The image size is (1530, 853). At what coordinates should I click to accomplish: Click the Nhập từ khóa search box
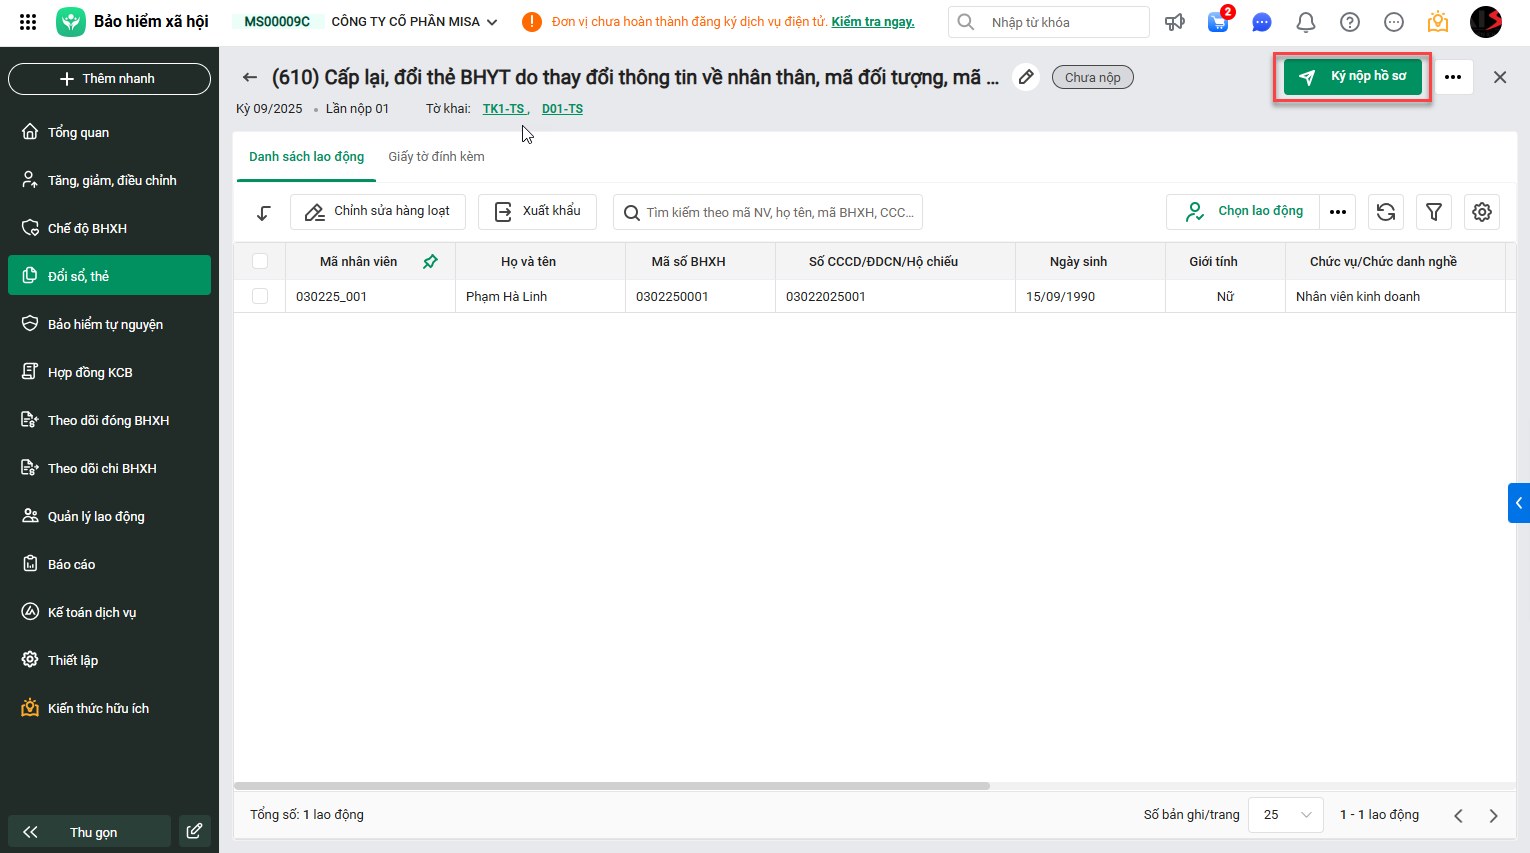pos(1049,22)
